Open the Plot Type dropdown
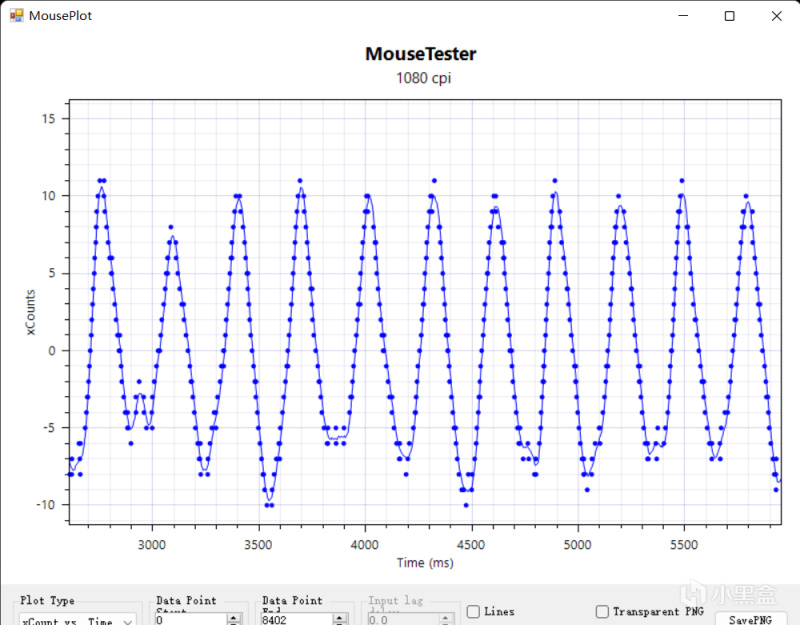 (x=78, y=619)
